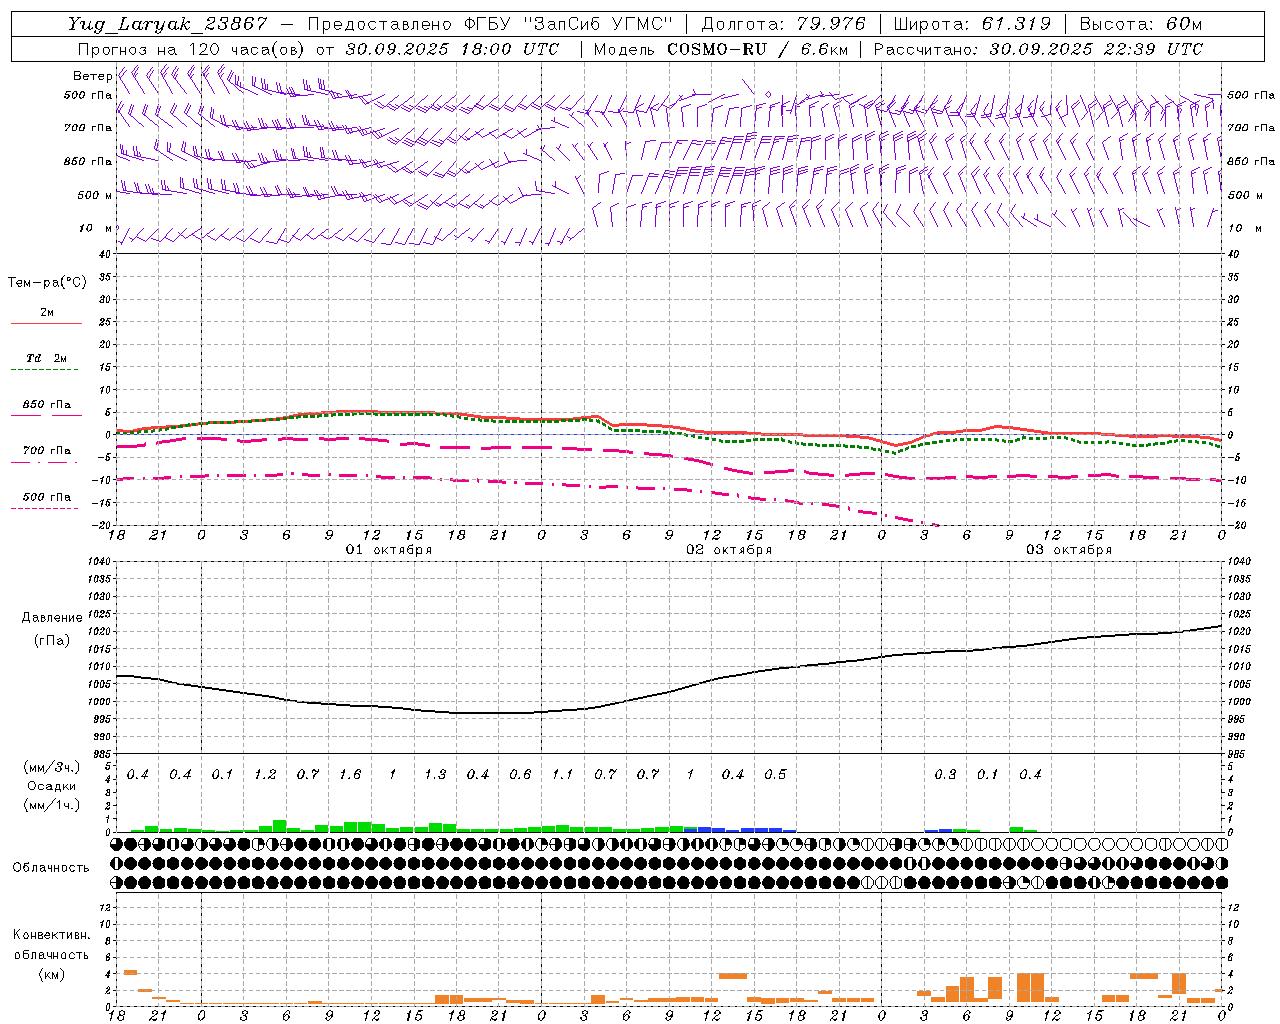1280x1024 pixels.
Task: Click the 850 гПа temperature legend entry
Action: click(x=46, y=405)
